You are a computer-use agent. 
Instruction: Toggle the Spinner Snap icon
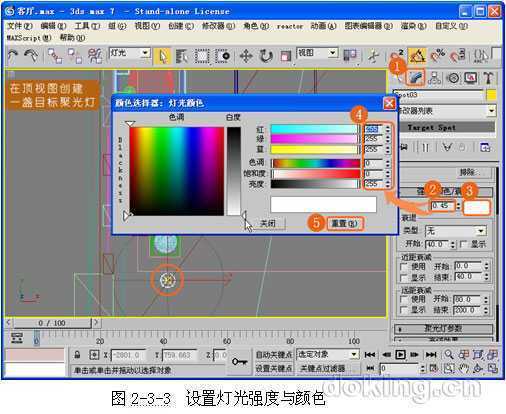point(458,55)
